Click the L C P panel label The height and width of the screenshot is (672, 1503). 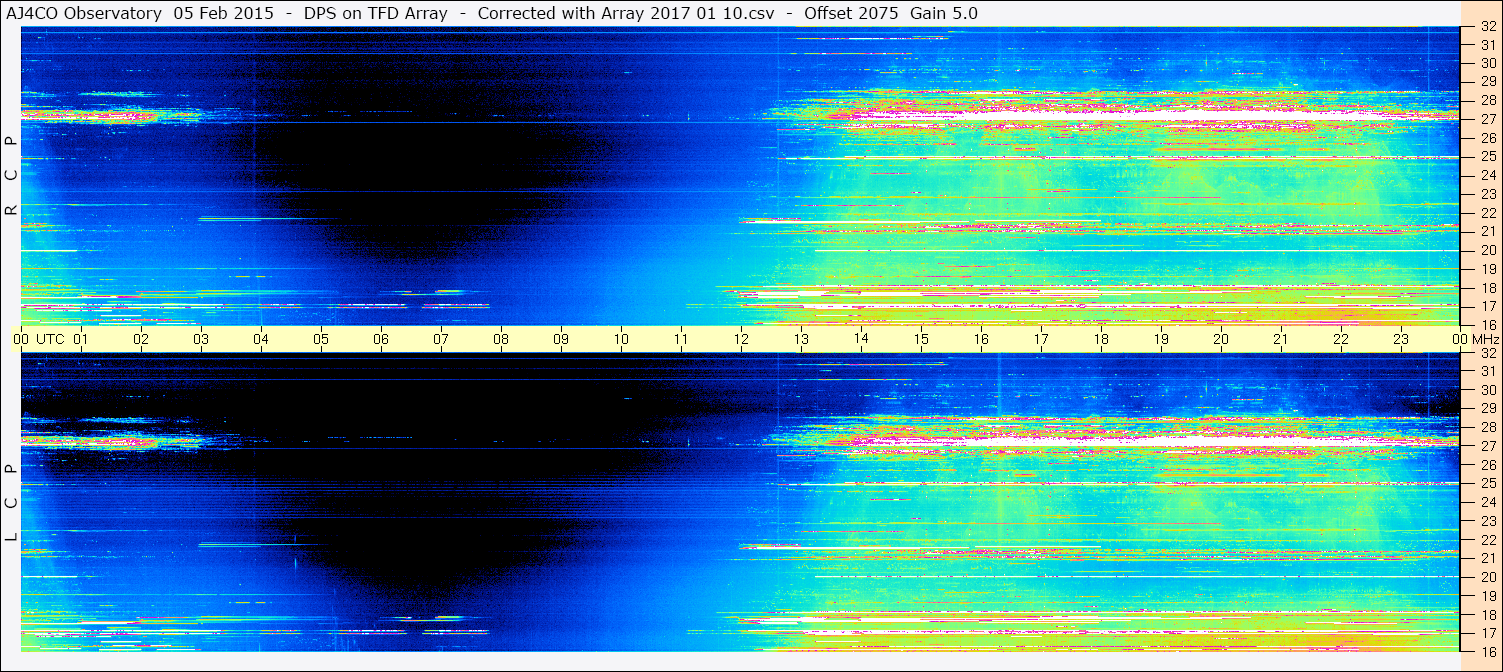pyautogui.click(x=11, y=503)
